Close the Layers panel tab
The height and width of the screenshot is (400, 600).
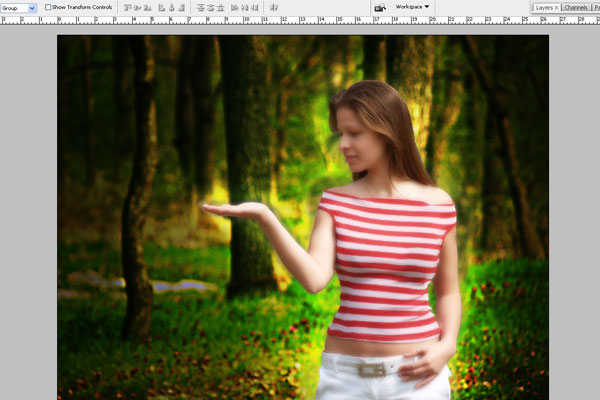[x=556, y=7]
